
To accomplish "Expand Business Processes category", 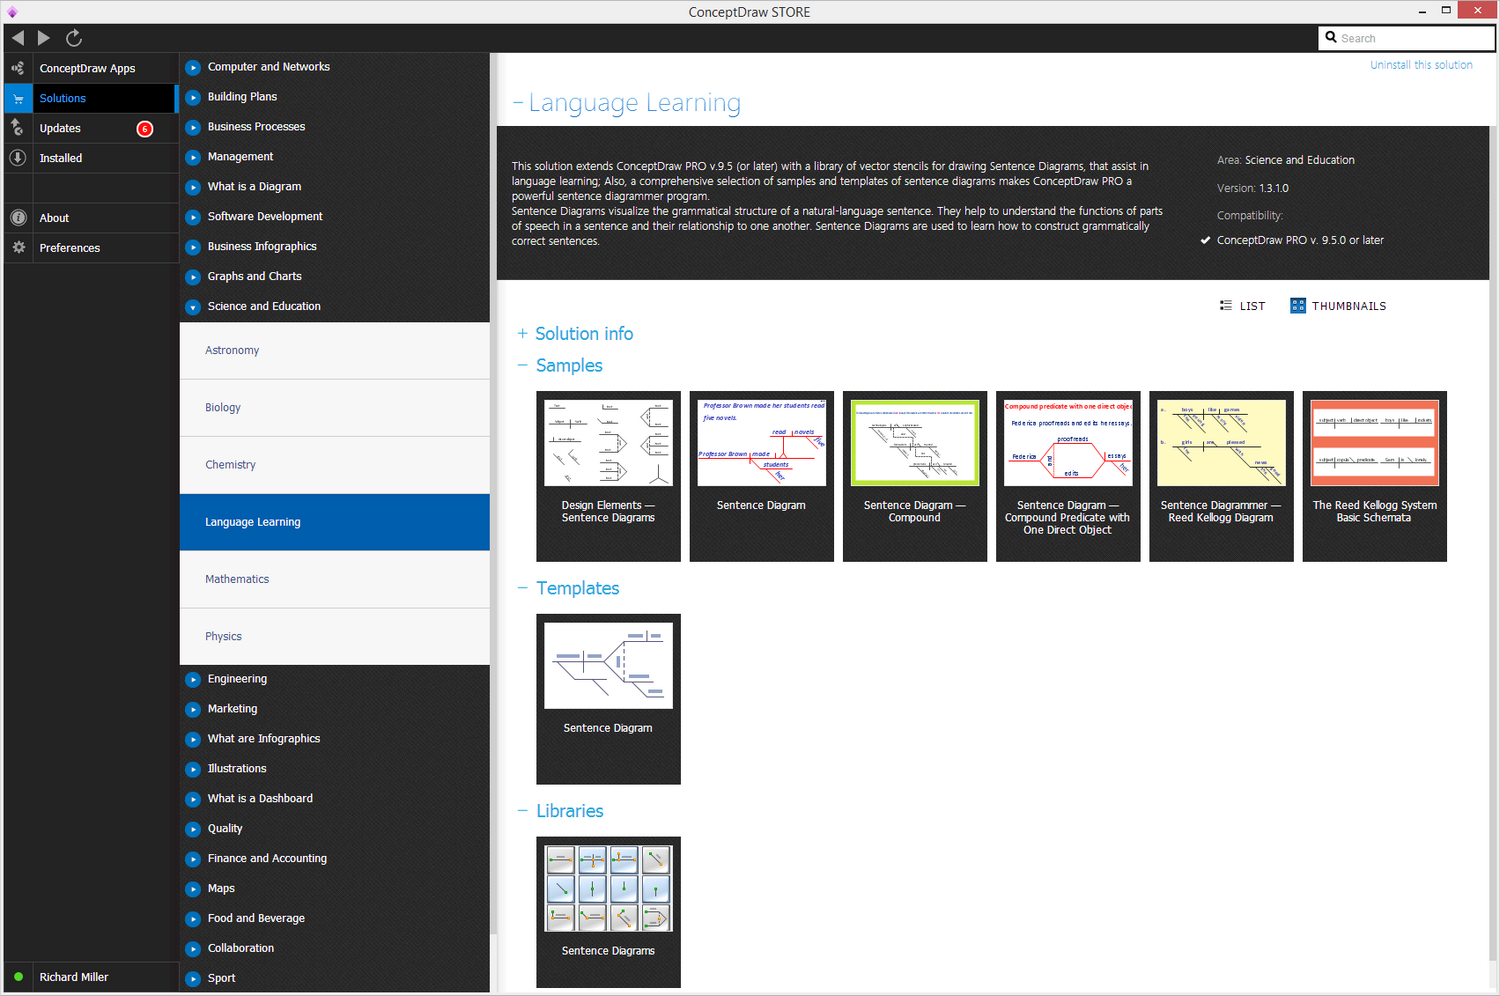I will tap(193, 127).
